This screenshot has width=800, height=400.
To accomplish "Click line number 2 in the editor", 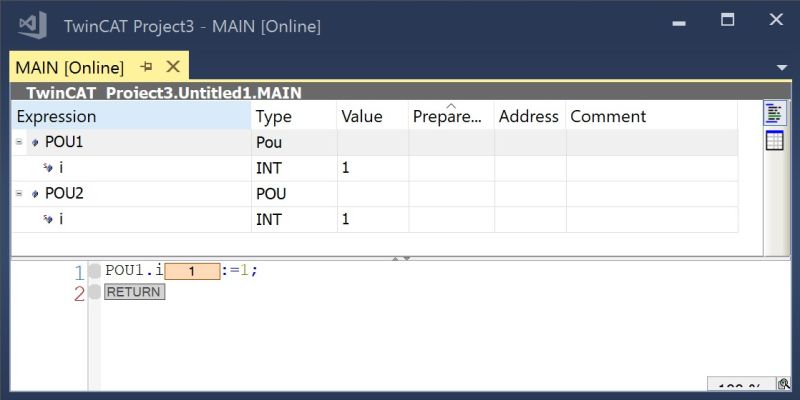I will click(x=79, y=294).
